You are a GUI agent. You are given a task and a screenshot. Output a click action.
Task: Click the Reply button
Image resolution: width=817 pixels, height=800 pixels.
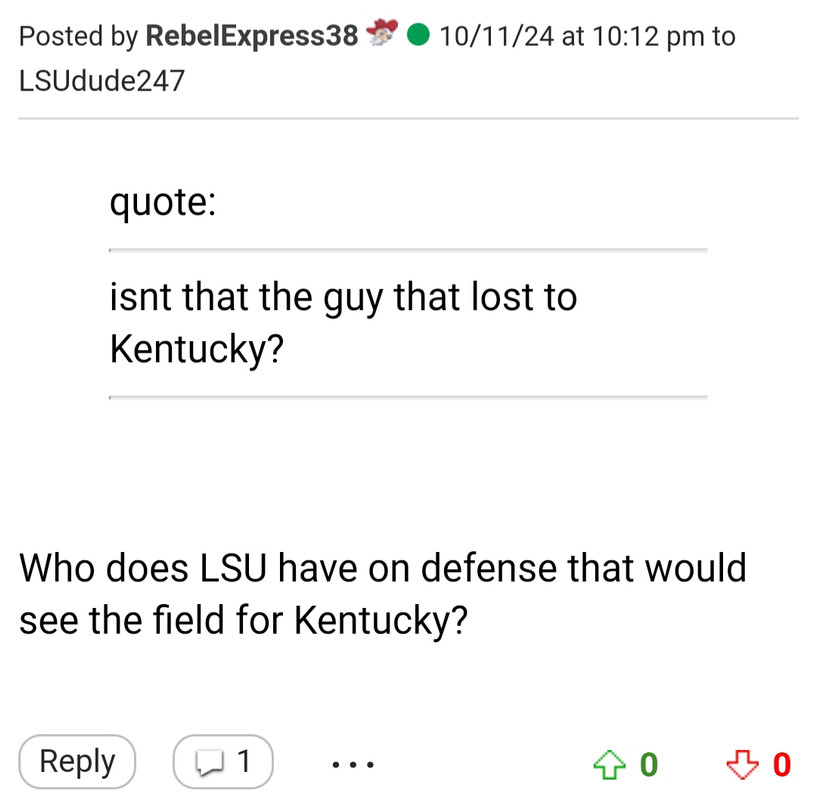[77, 761]
